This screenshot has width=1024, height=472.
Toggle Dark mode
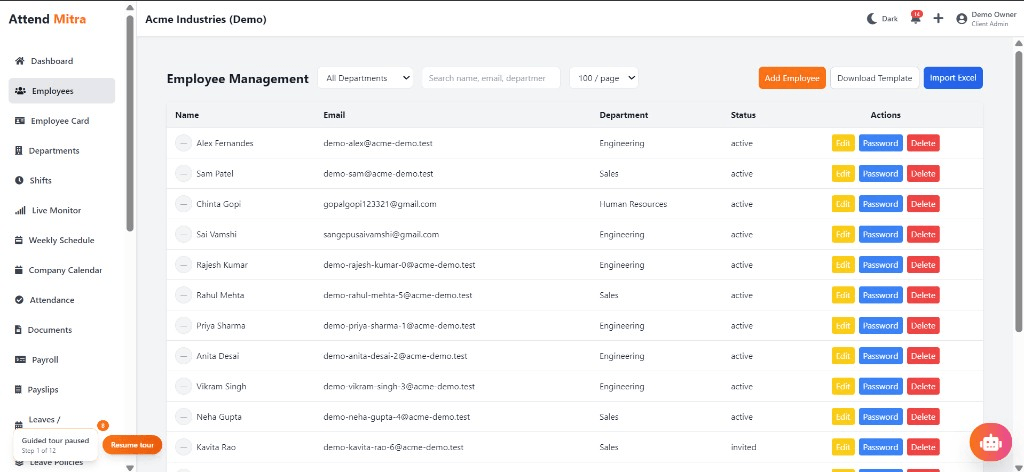tap(882, 19)
